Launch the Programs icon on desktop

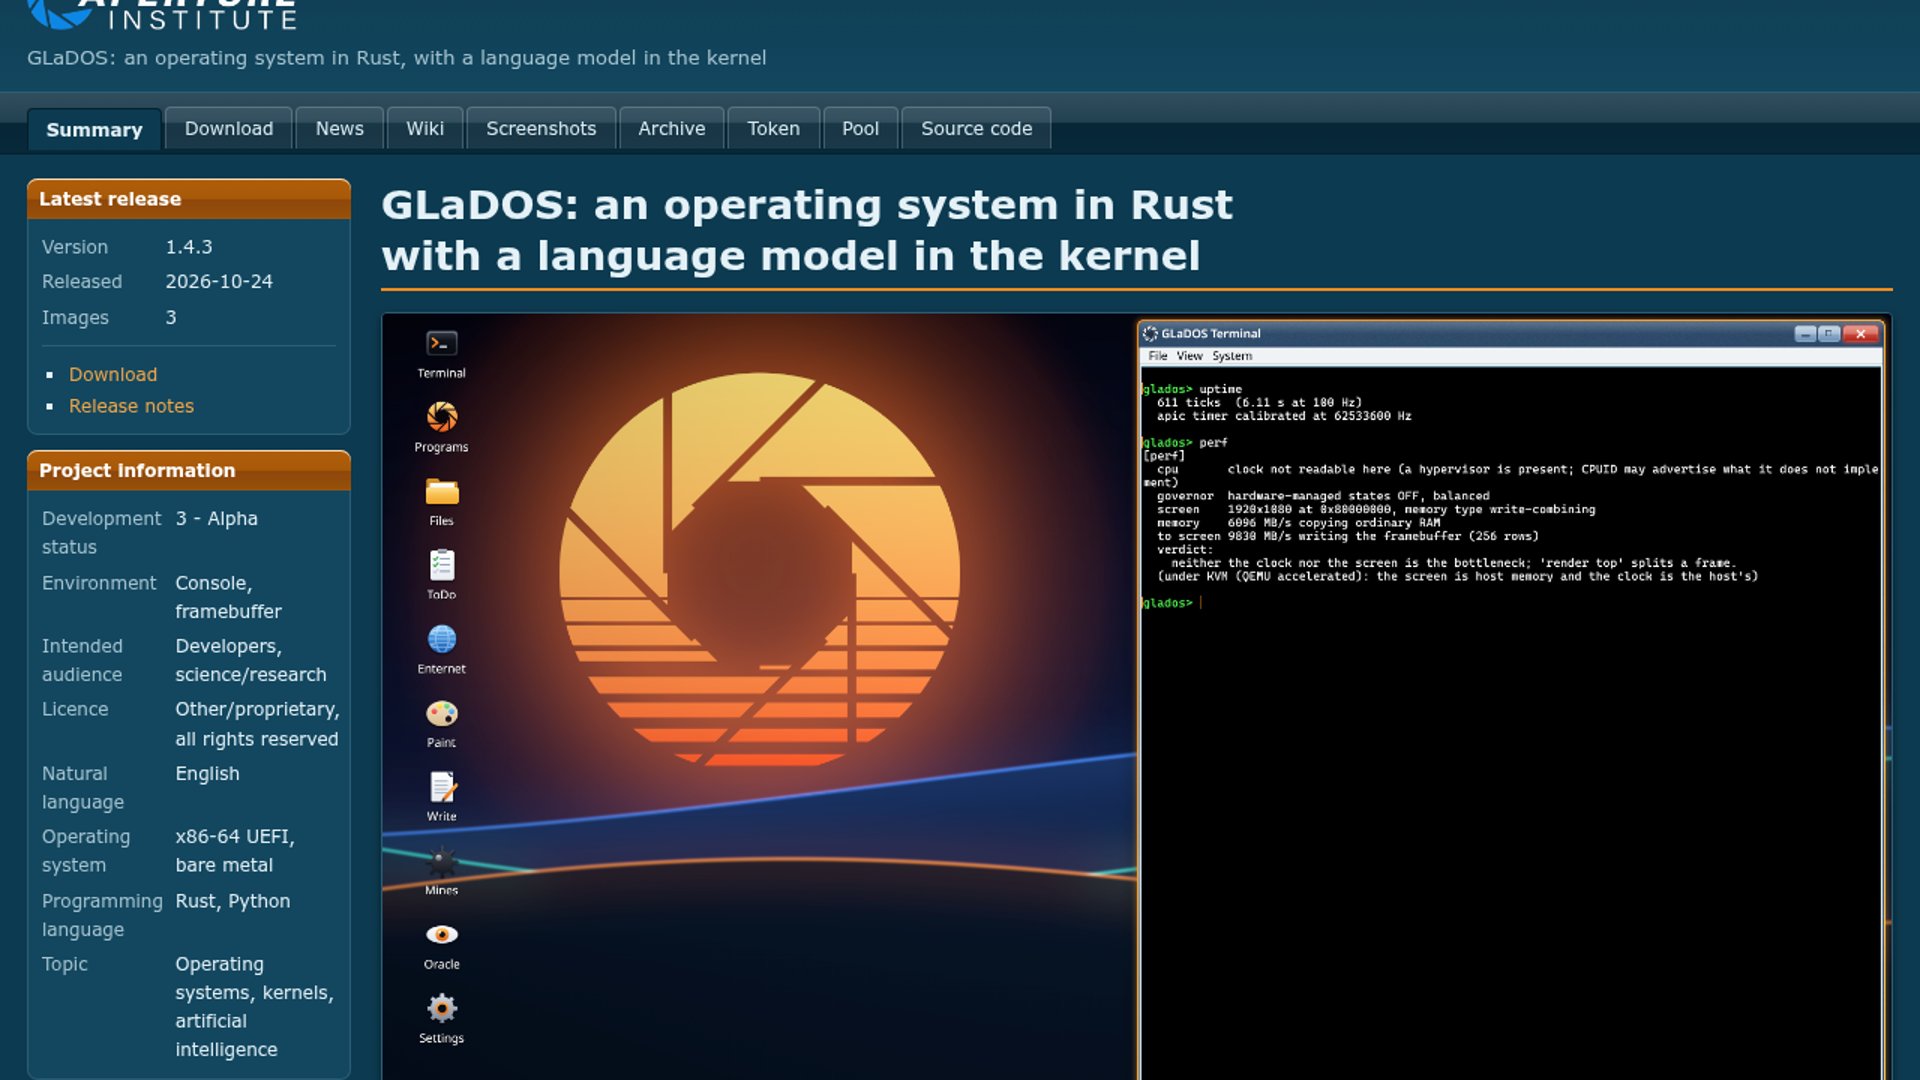[x=441, y=428]
